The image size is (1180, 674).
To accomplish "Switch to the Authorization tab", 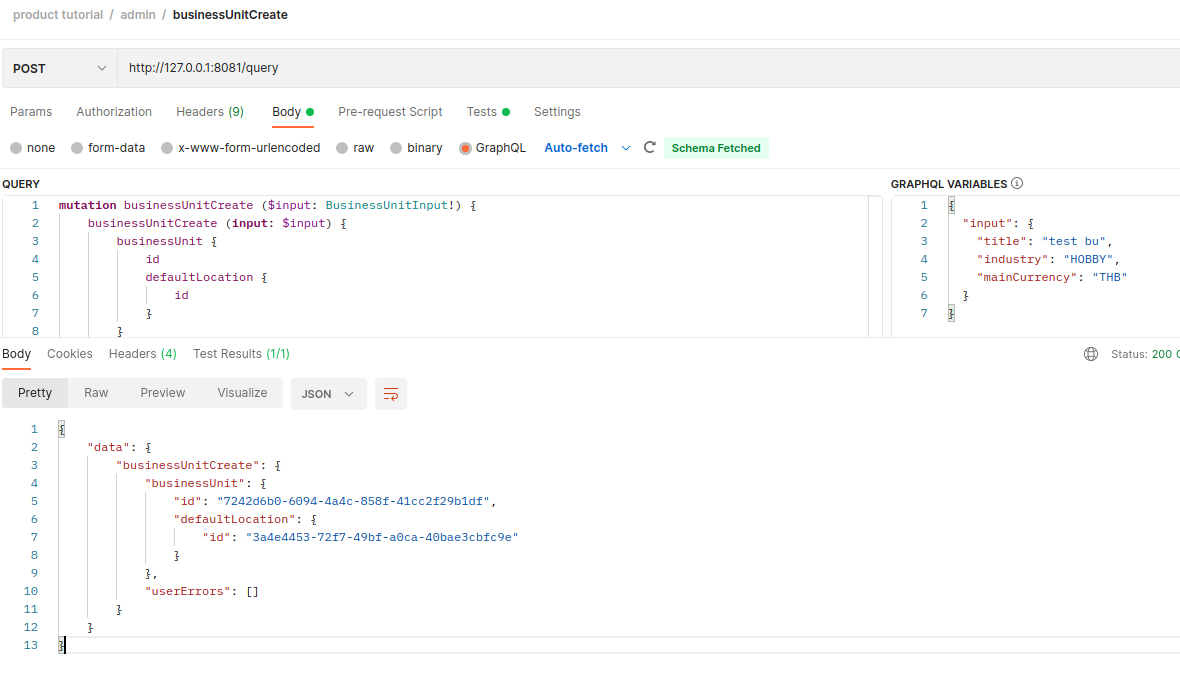I will 114,112.
